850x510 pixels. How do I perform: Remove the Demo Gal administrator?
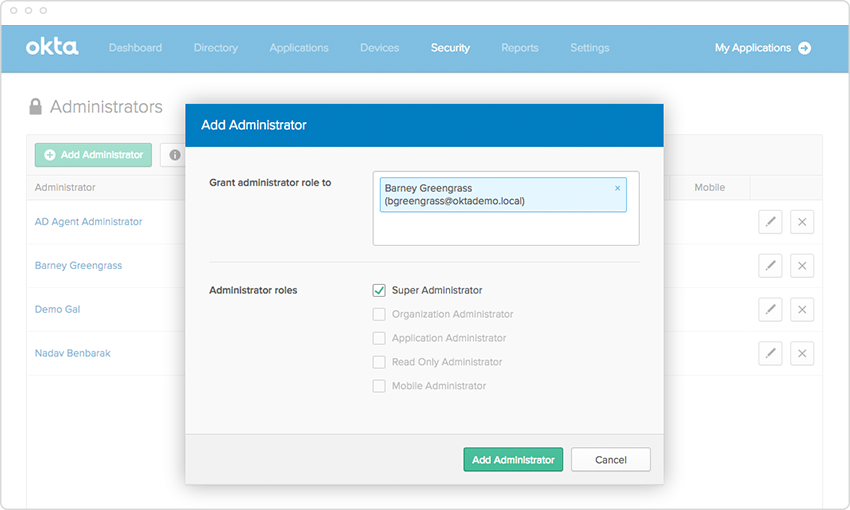point(802,310)
